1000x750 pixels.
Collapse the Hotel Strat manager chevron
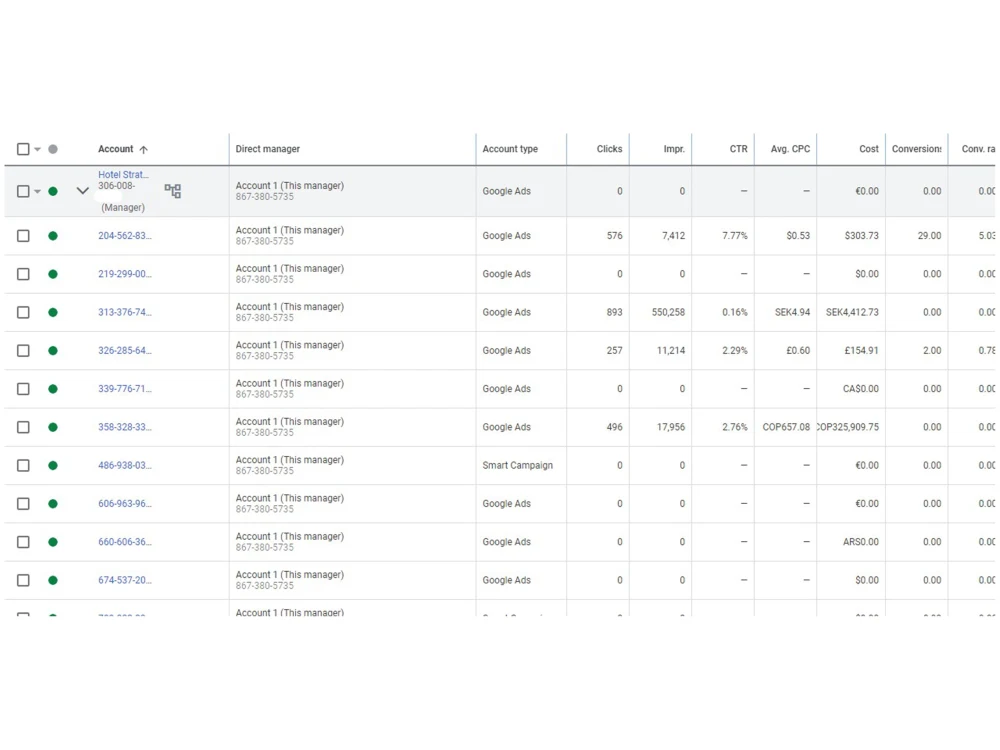[x=82, y=191]
